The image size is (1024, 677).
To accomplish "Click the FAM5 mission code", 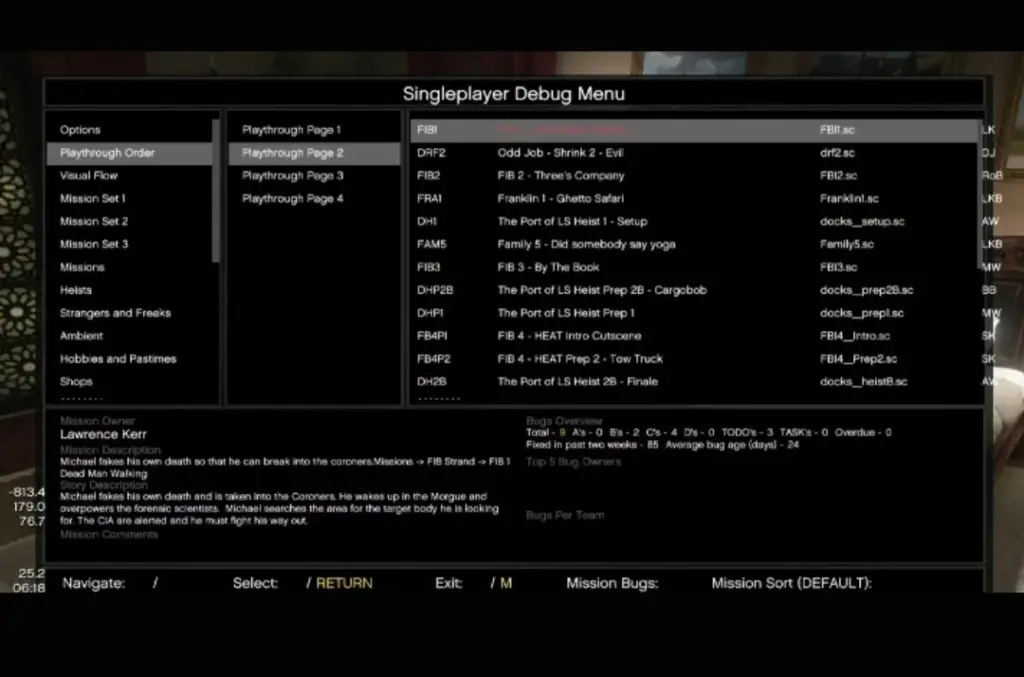I will (432, 244).
